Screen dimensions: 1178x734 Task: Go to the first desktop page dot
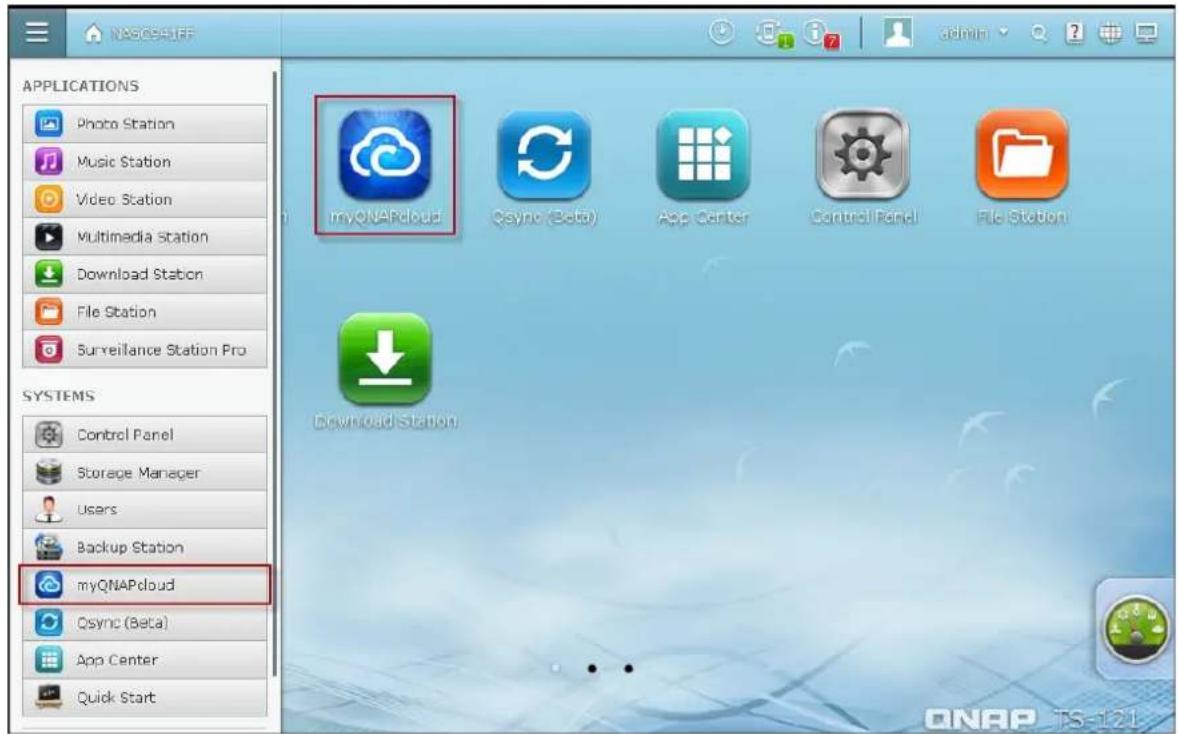(x=556, y=668)
